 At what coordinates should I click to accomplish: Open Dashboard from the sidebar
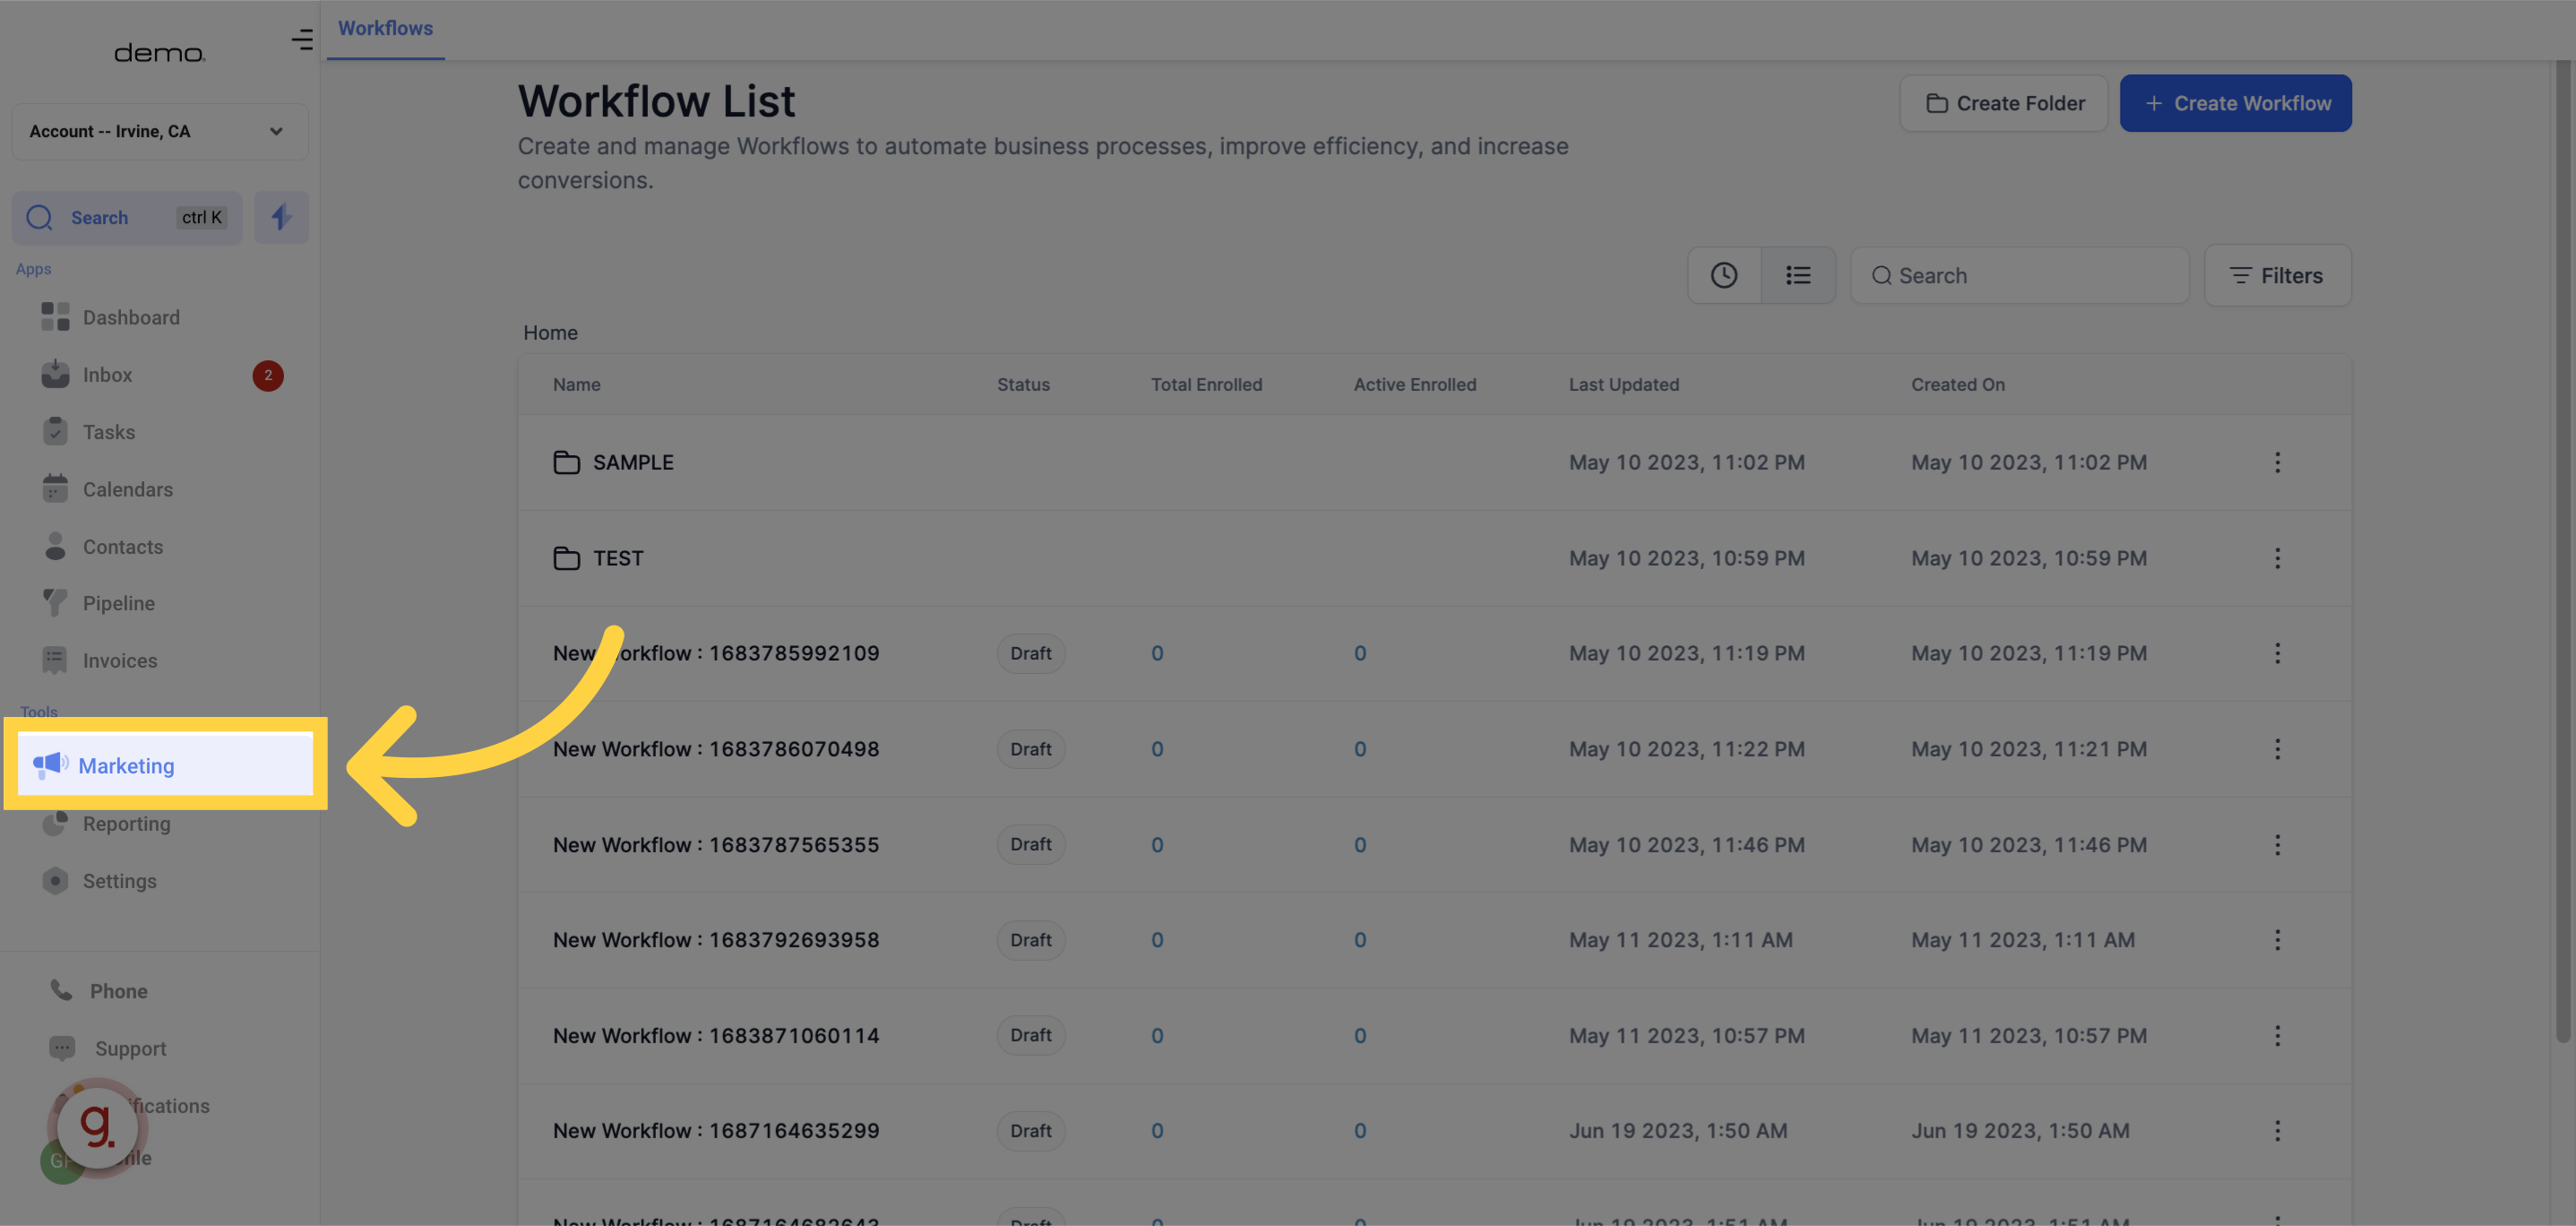coord(112,318)
